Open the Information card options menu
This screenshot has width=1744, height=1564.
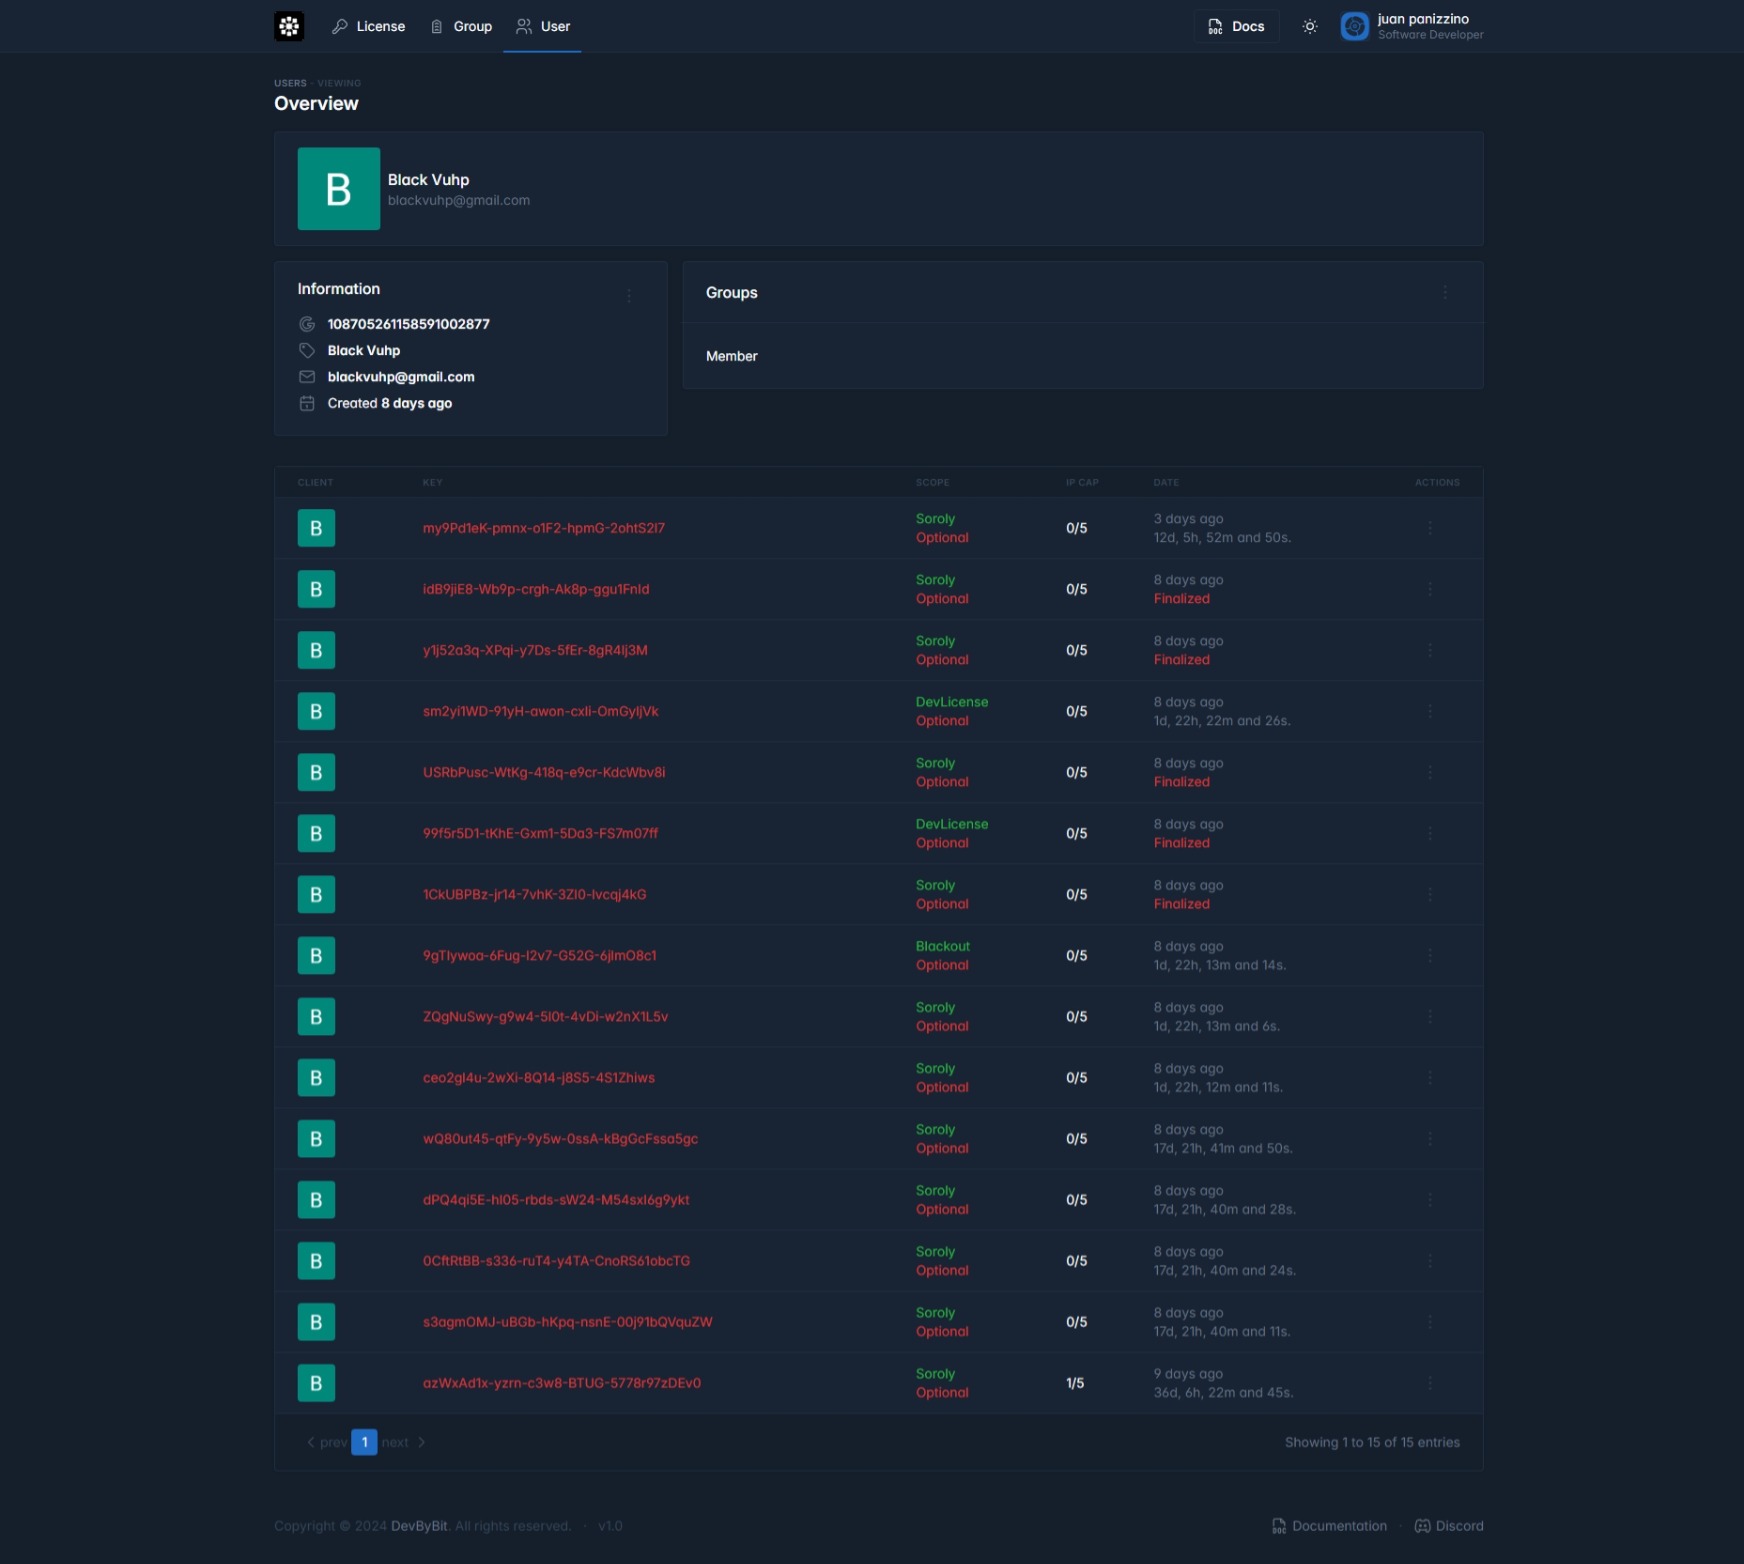click(x=629, y=296)
